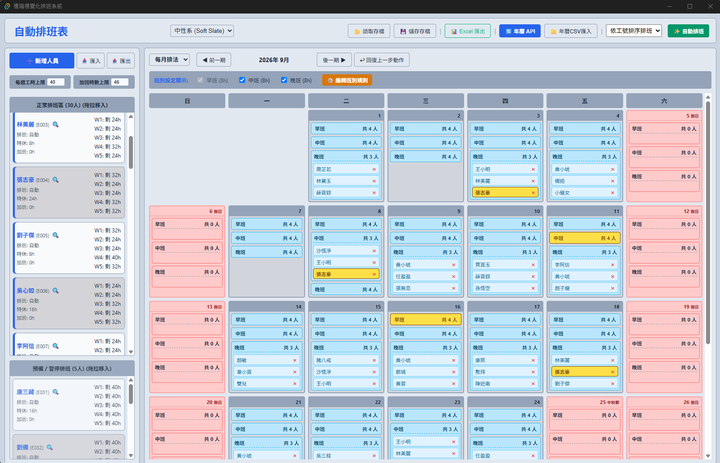Open details magnifier for 張志豪 (E004)
The width and height of the screenshot is (720, 463).
56,180
